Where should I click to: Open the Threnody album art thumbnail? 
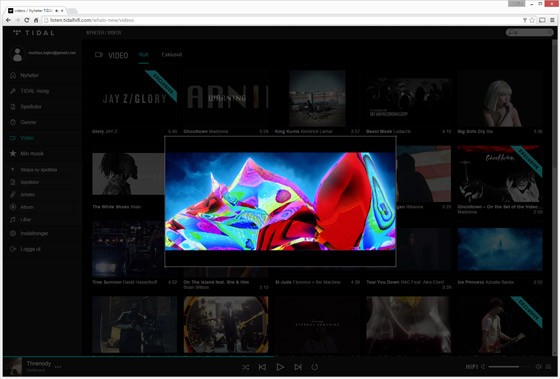click(x=13, y=366)
